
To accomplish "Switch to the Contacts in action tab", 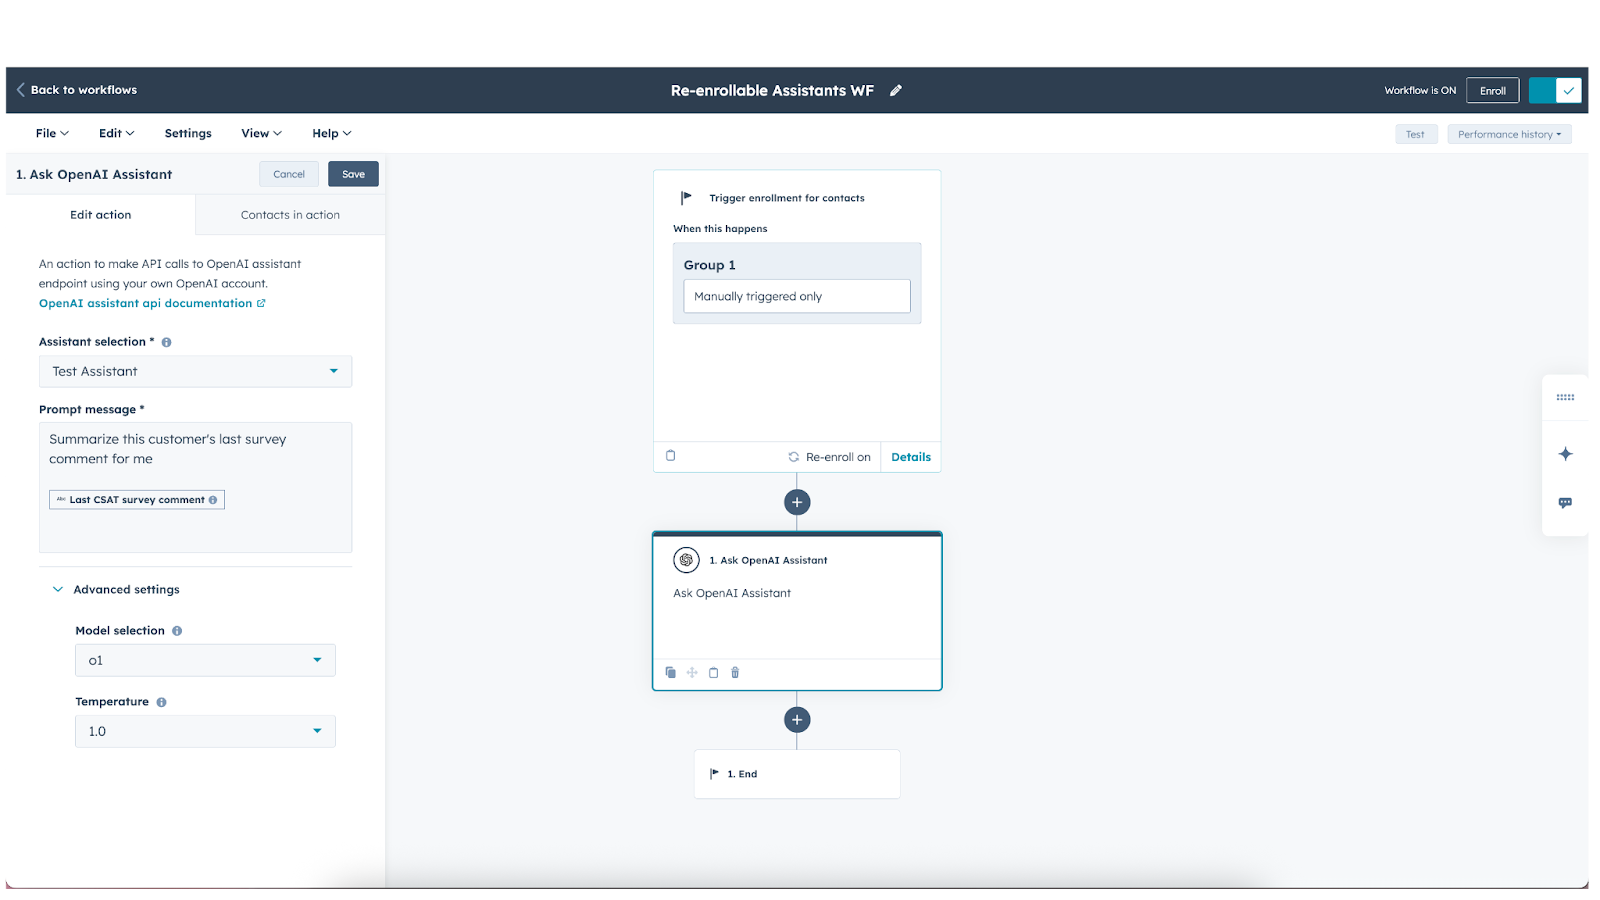I will click(x=290, y=215).
